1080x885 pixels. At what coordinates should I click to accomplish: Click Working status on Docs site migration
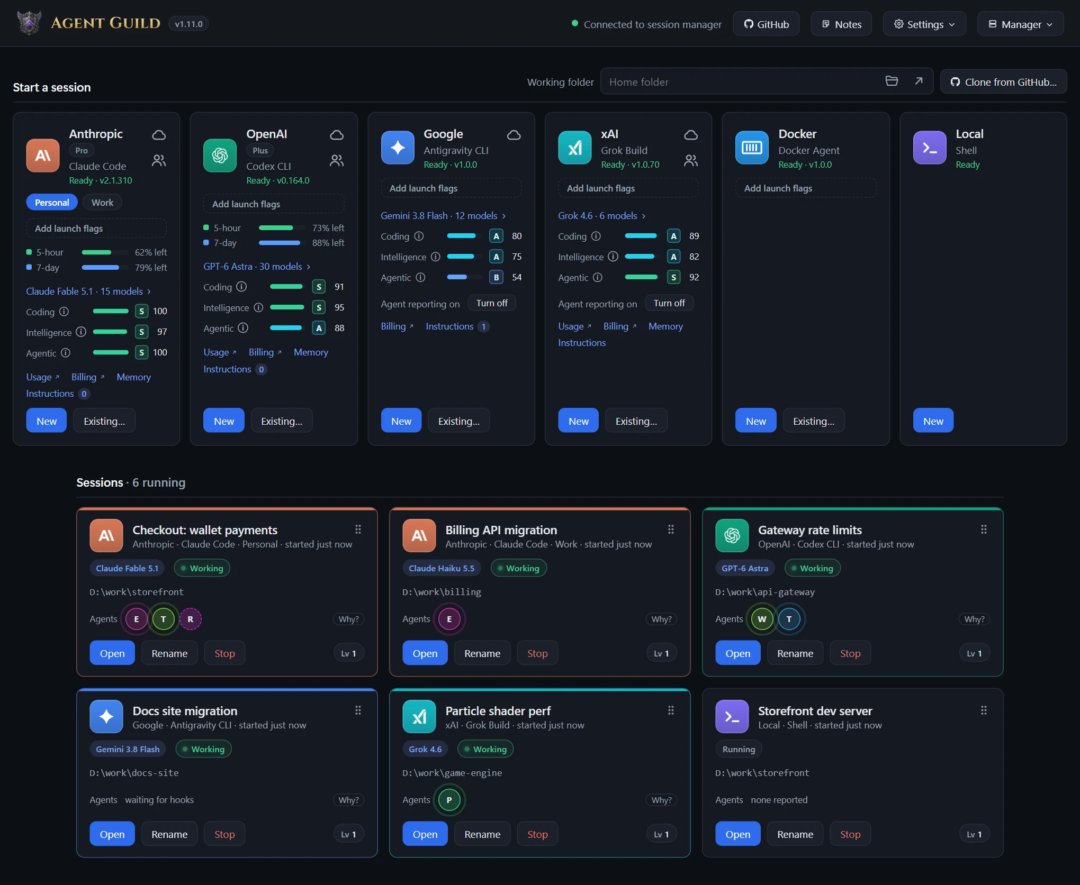pyautogui.click(x=203, y=749)
